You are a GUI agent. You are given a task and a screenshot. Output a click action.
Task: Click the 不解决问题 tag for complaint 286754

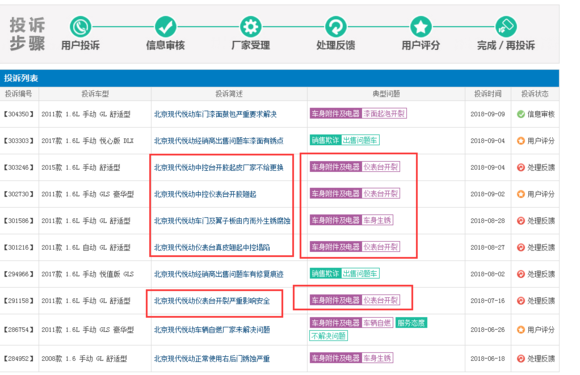(x=328, y=336)
